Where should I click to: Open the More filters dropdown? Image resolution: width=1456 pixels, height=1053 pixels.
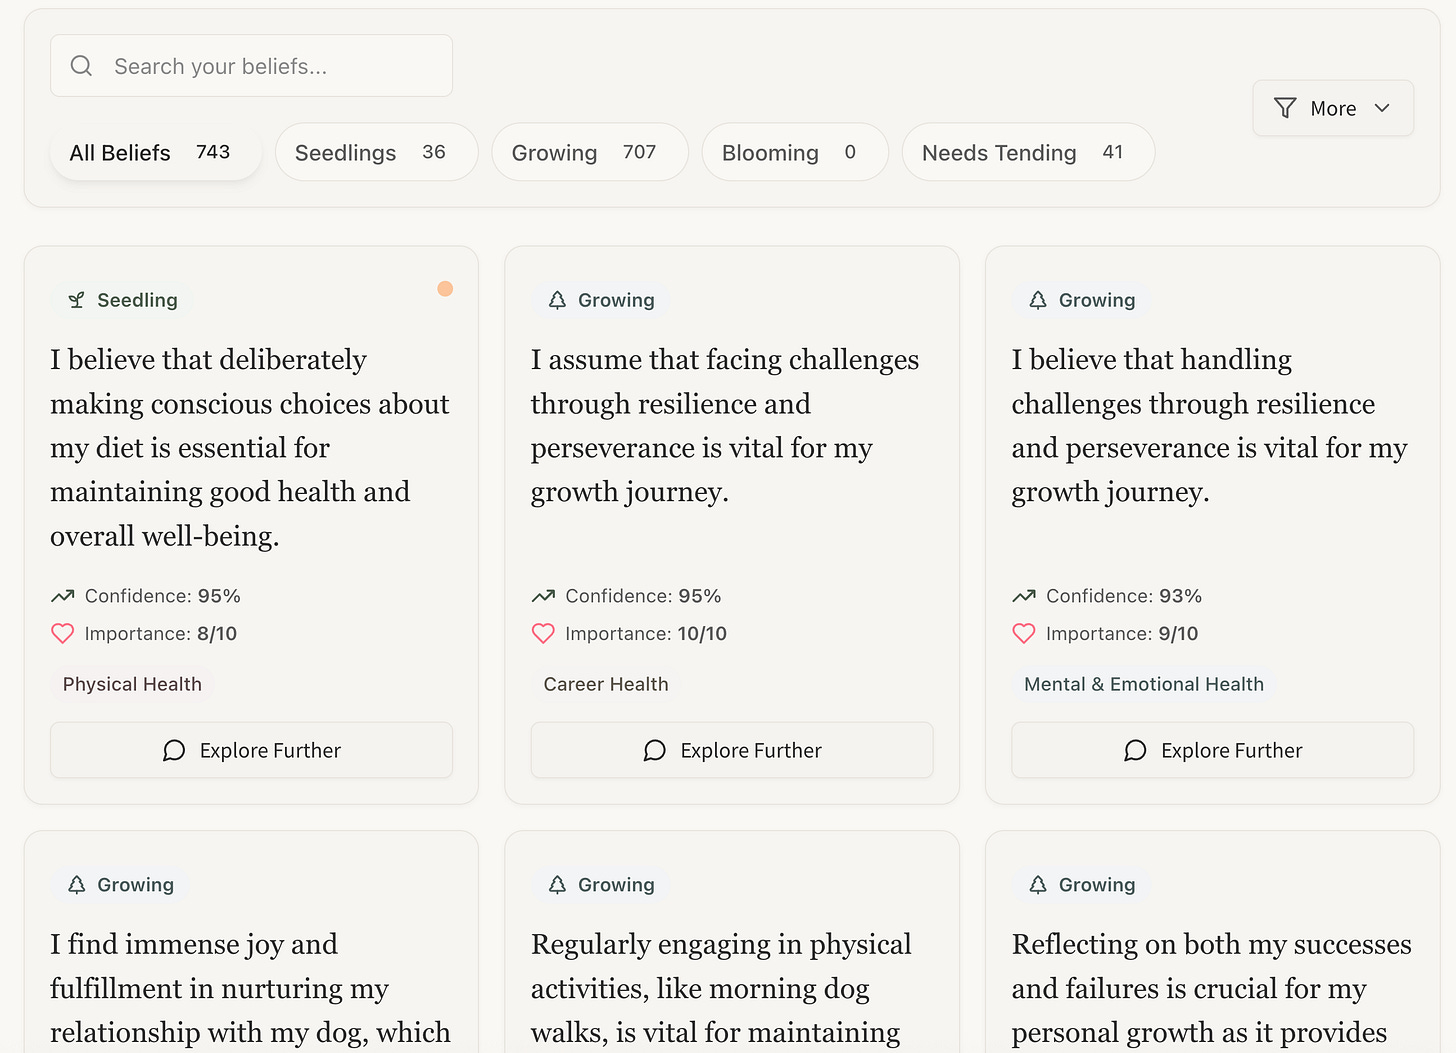1333,108
